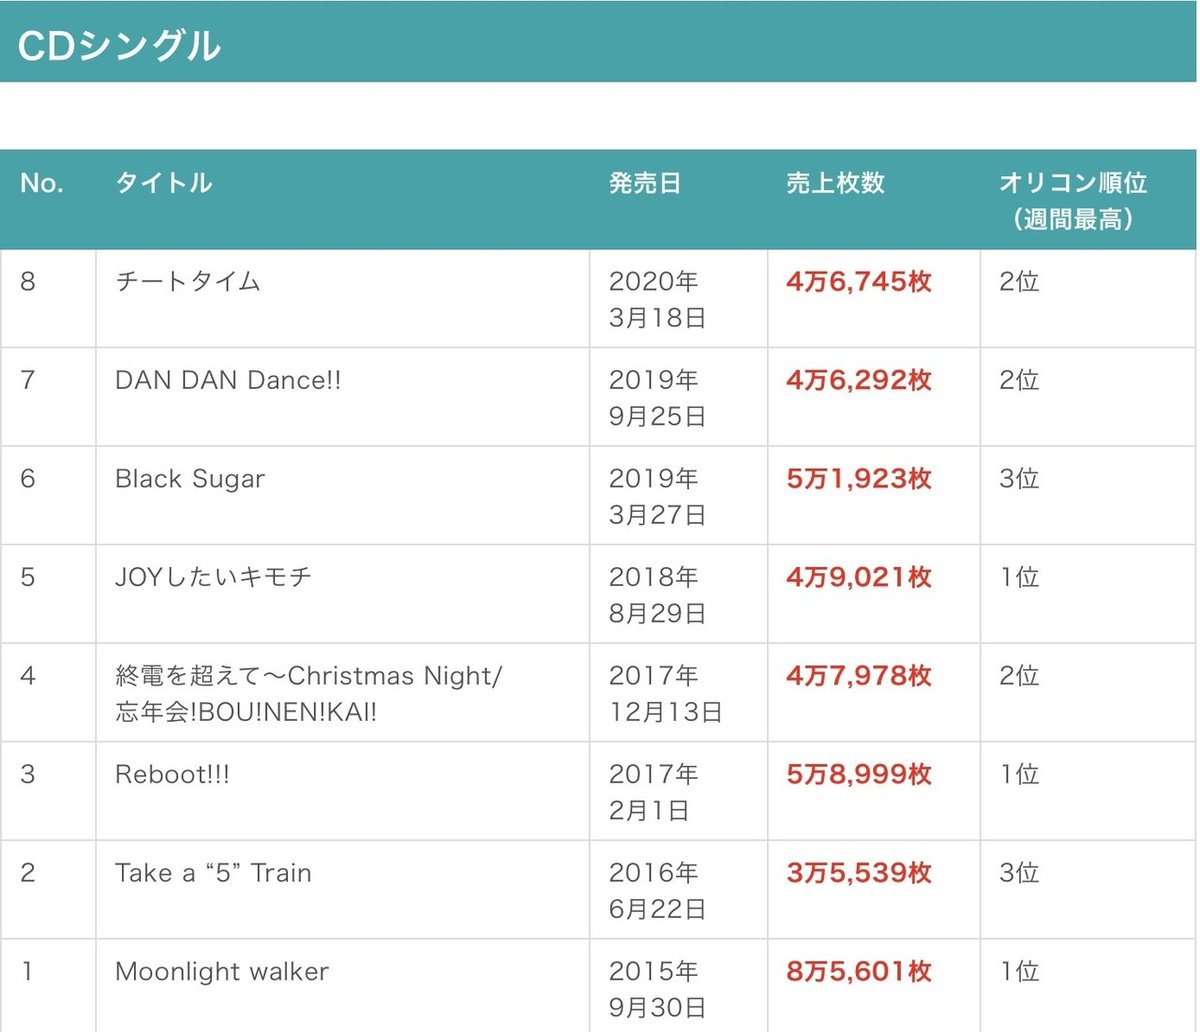Select the title Take a "5" Train
Viewport: 1200px width, 1032px height.
213,873
